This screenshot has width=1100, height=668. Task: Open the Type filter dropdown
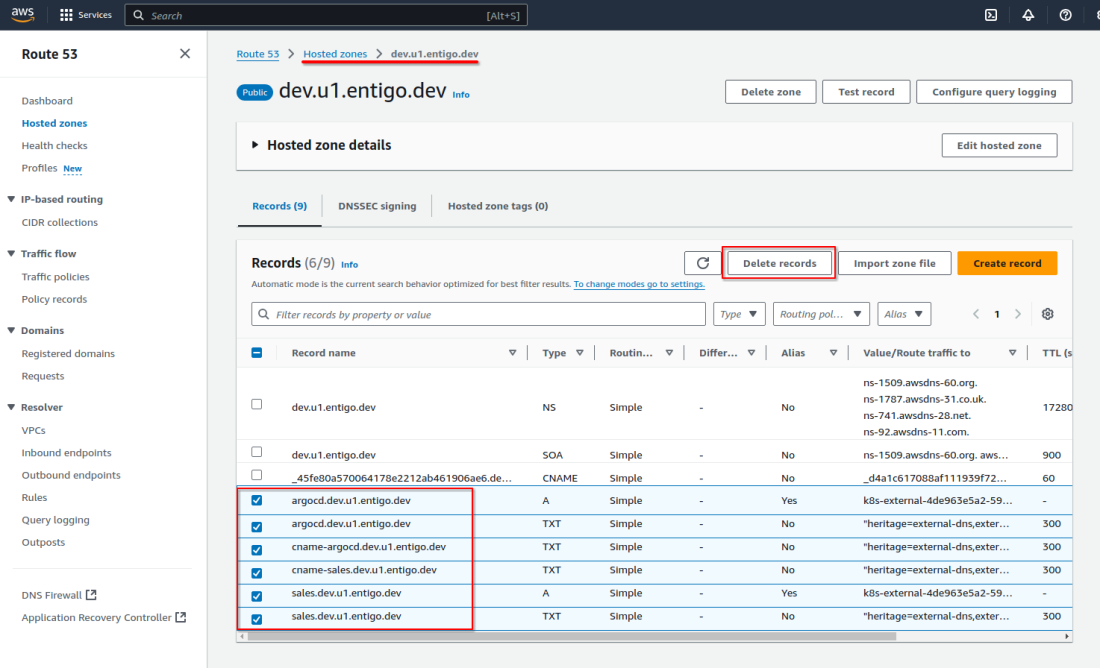[x=739, y=314]
